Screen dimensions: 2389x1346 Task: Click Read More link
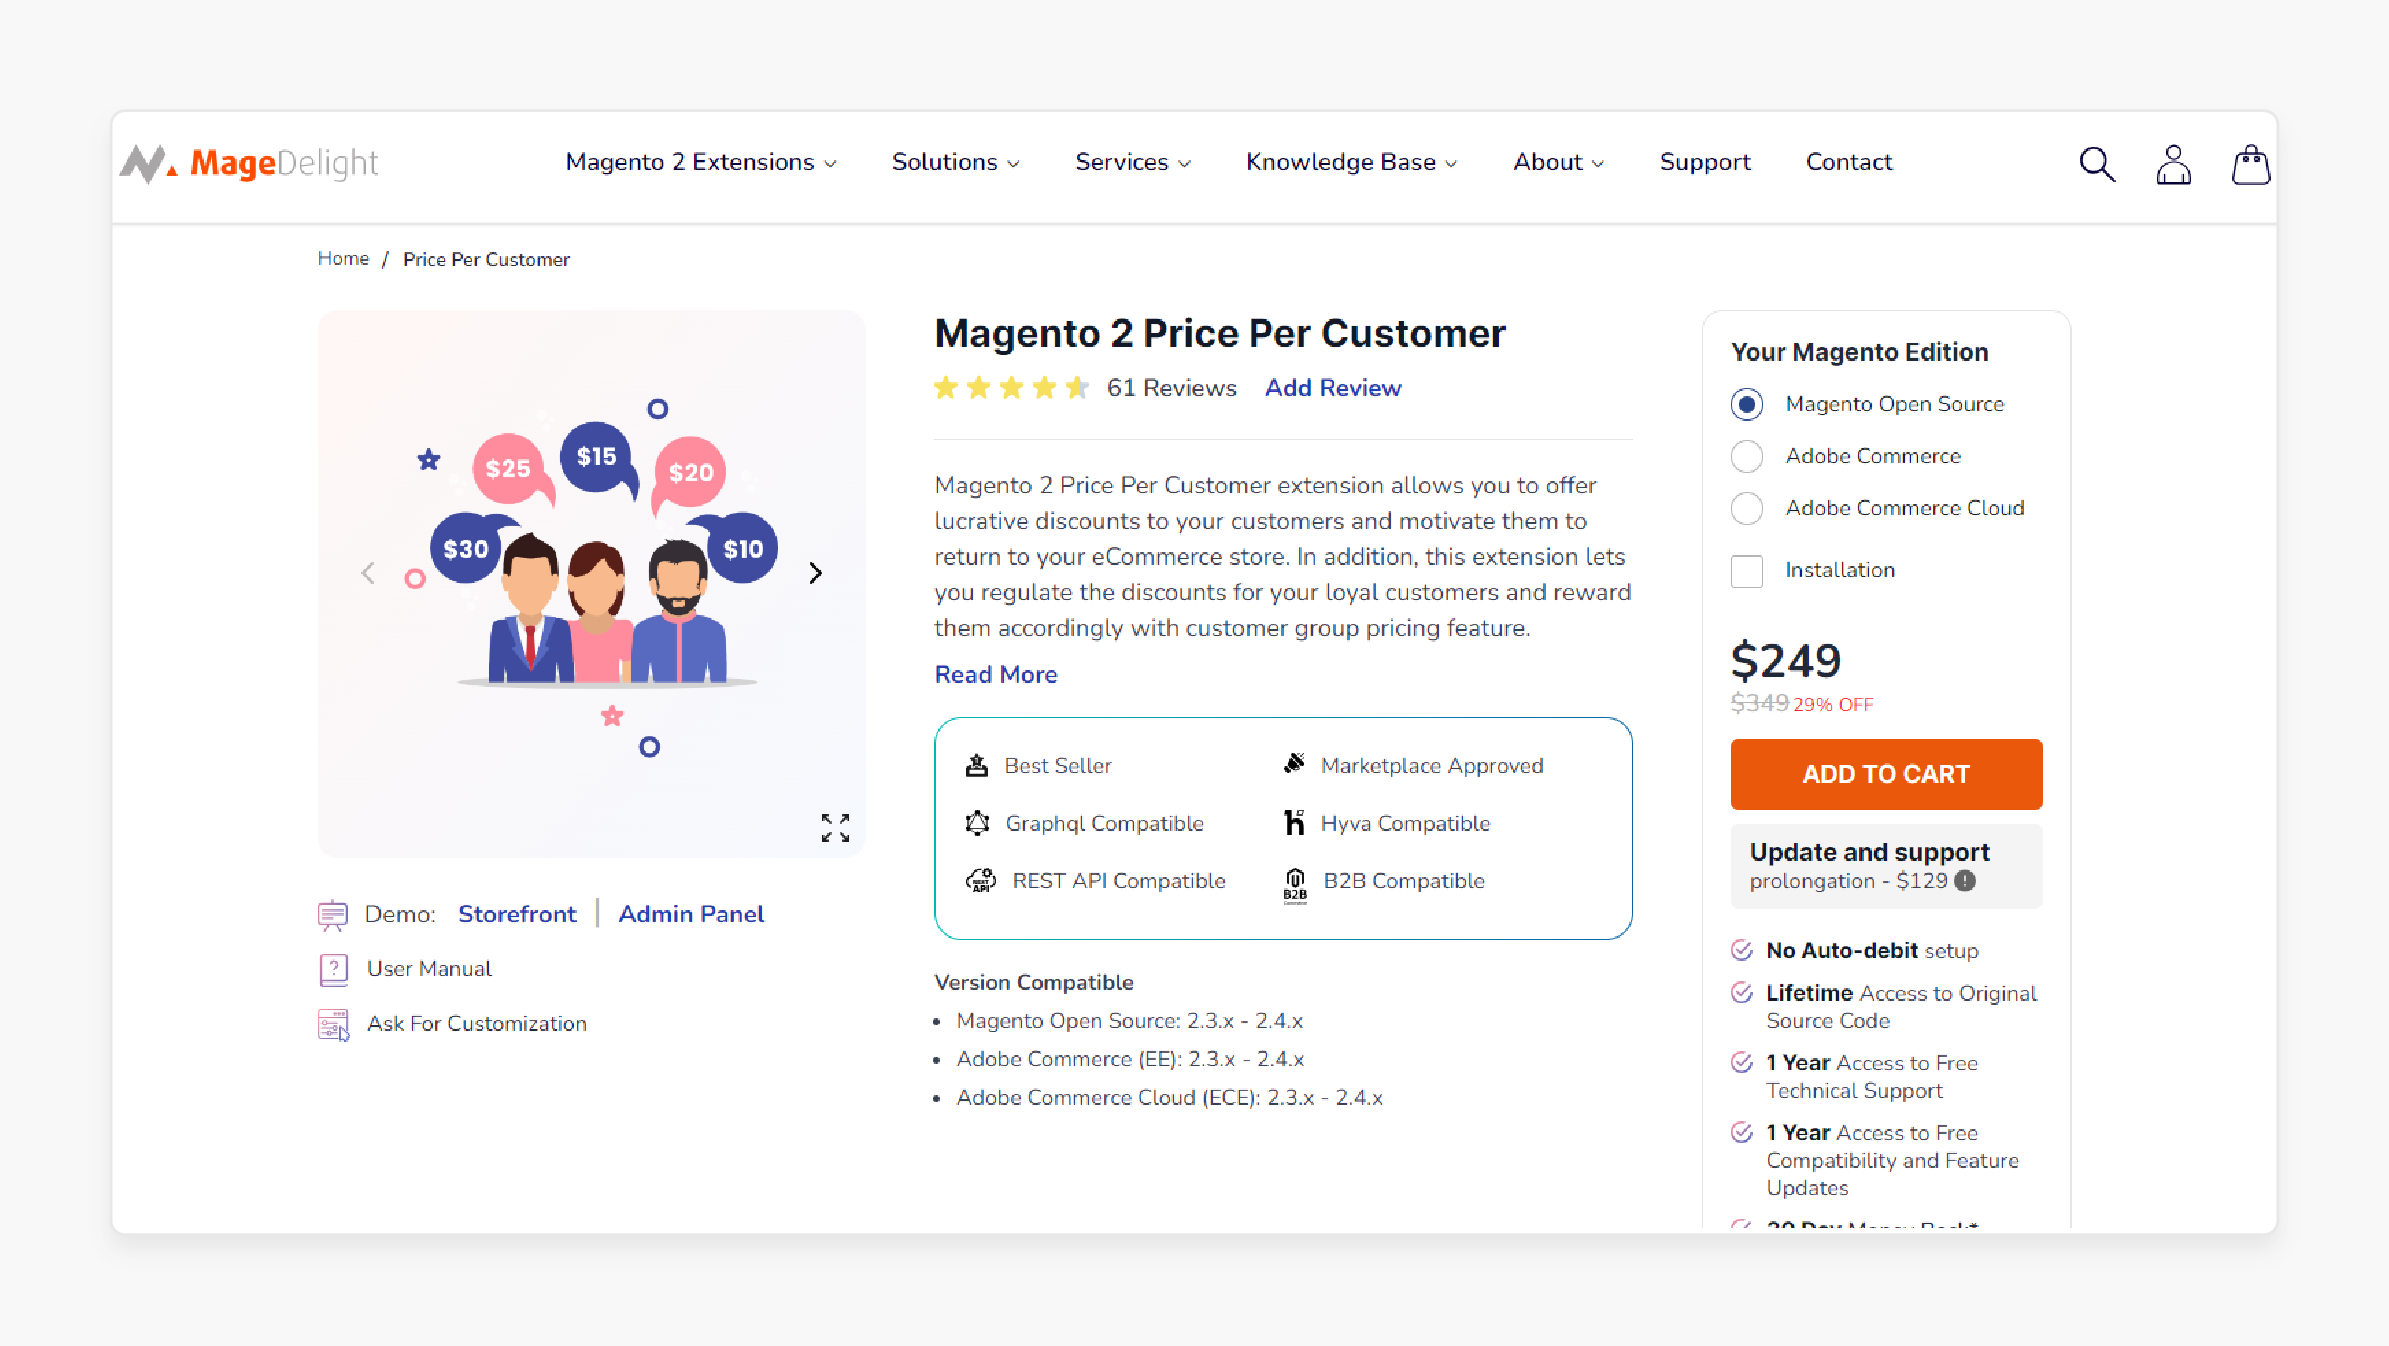point(996,675)
